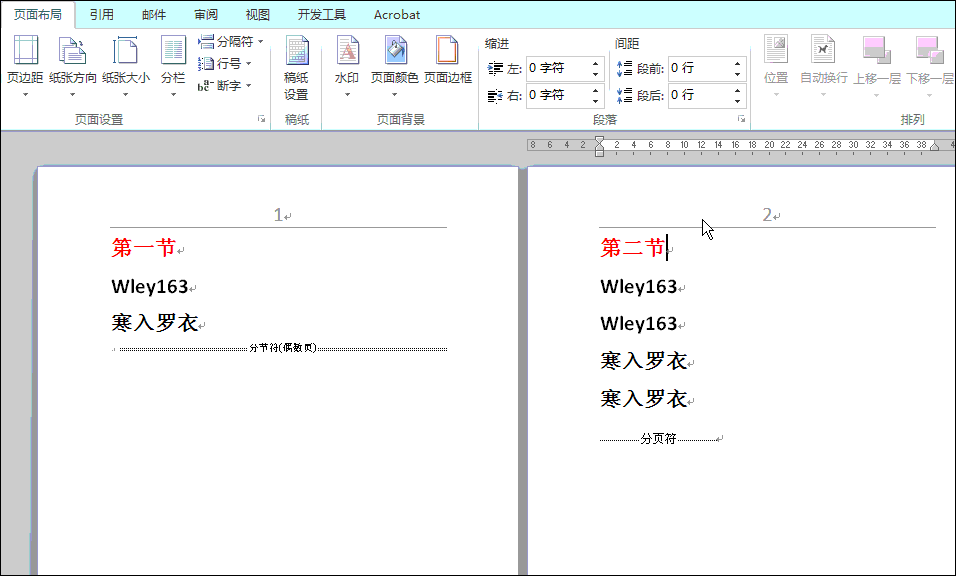
Task: Open the 页面边框 page borders icon
Action: click(x=447, y=51)
